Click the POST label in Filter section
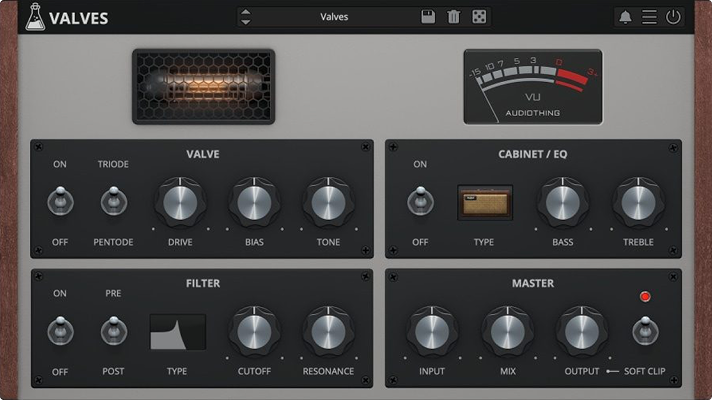Screen dimensions: 712x400 [x=113, y=371]
